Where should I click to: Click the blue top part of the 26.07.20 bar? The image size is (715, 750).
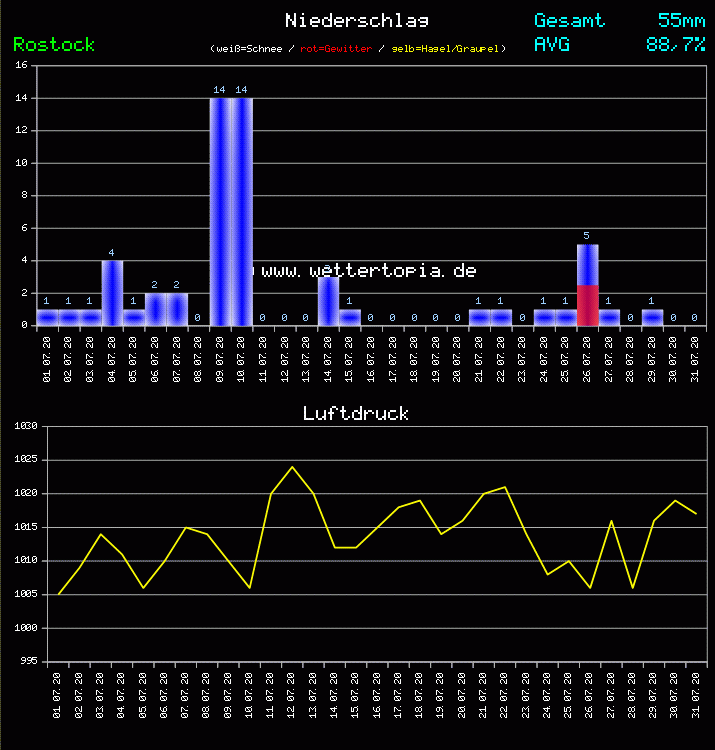587,264
